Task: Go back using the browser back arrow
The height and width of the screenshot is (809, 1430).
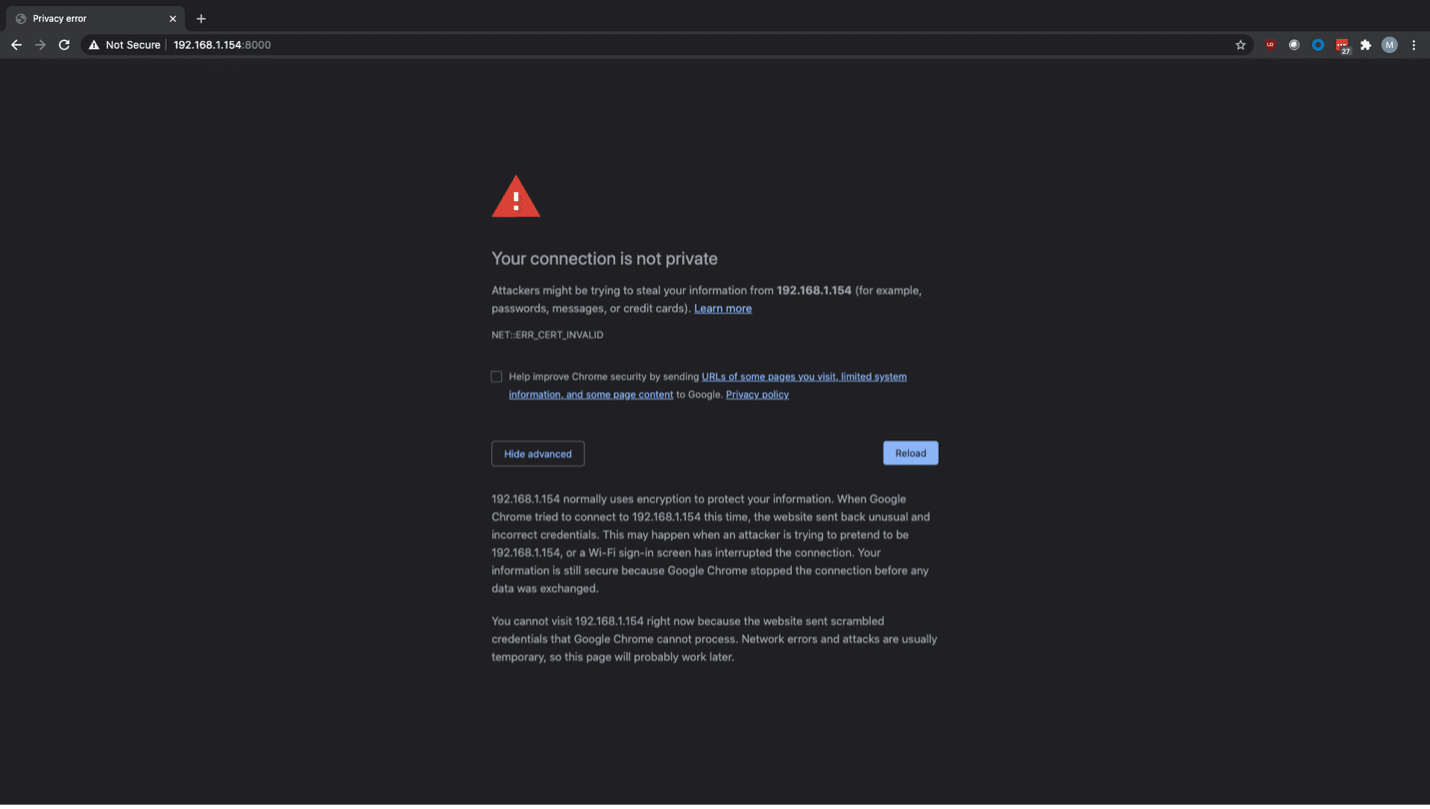Action: 16,45
